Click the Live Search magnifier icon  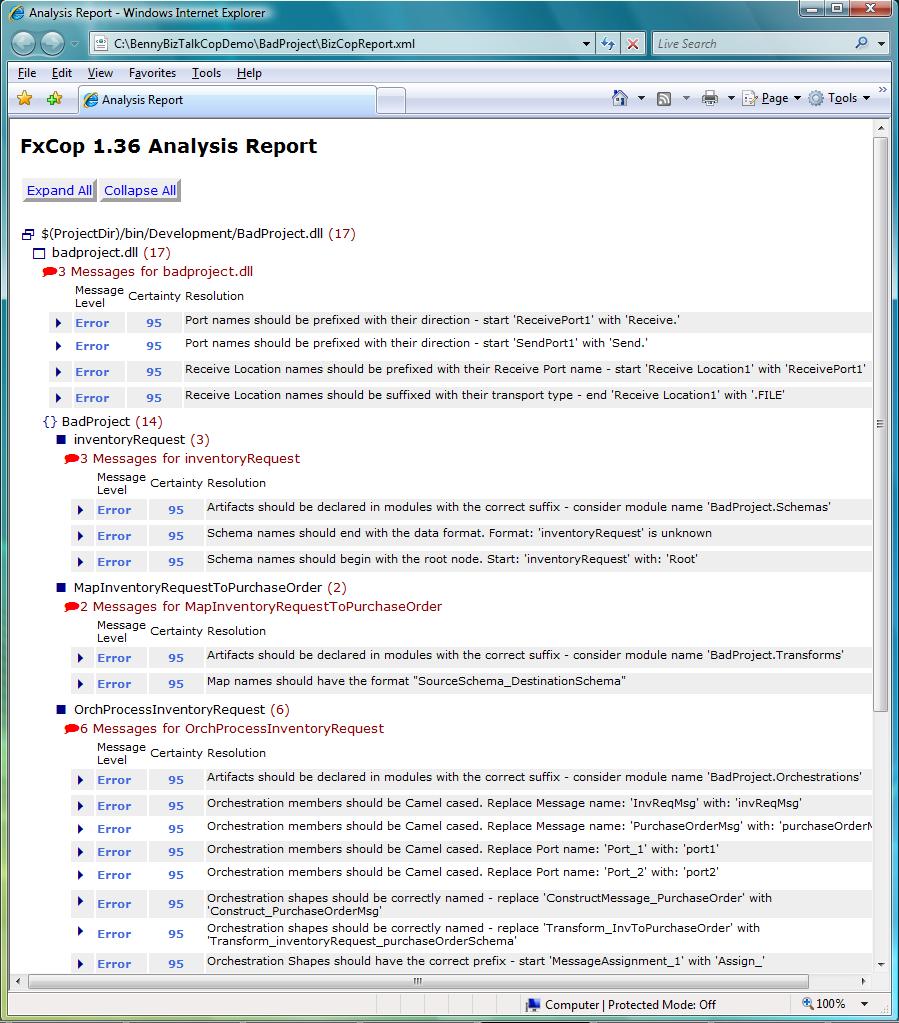[862, 43]
